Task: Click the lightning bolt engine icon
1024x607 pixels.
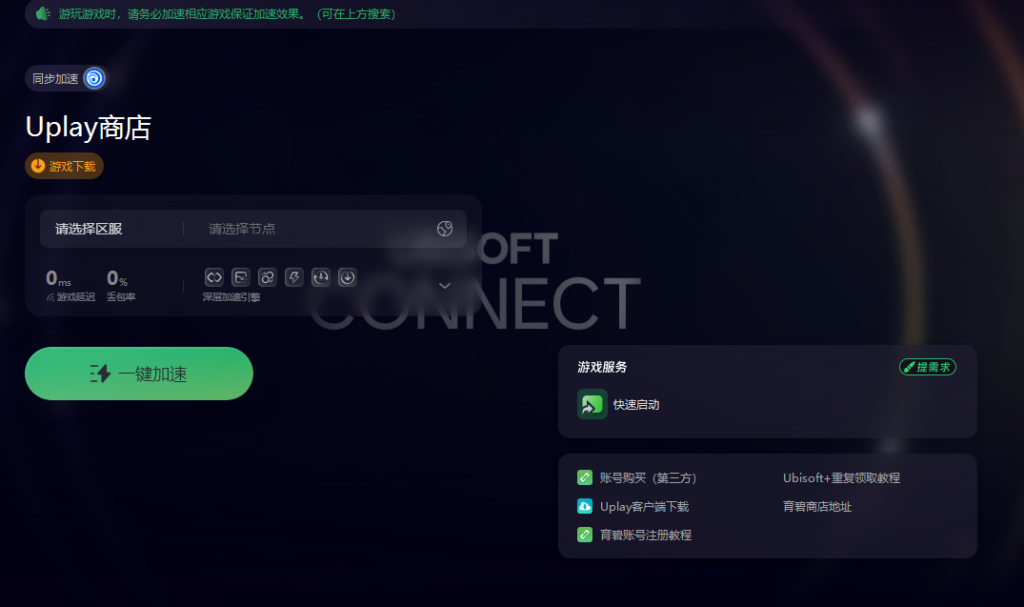Action: click(294, 278)
